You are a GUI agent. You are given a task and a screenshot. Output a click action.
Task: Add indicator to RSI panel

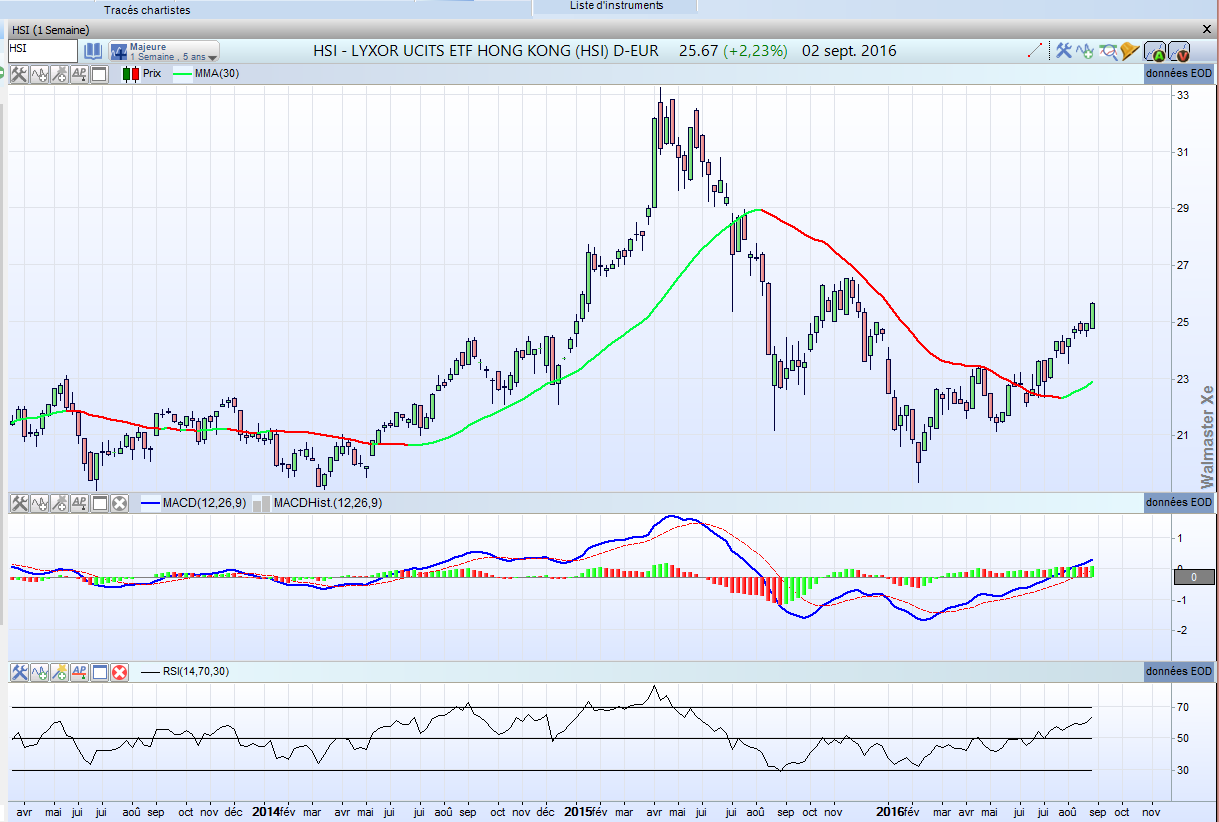tap(39, 672)
